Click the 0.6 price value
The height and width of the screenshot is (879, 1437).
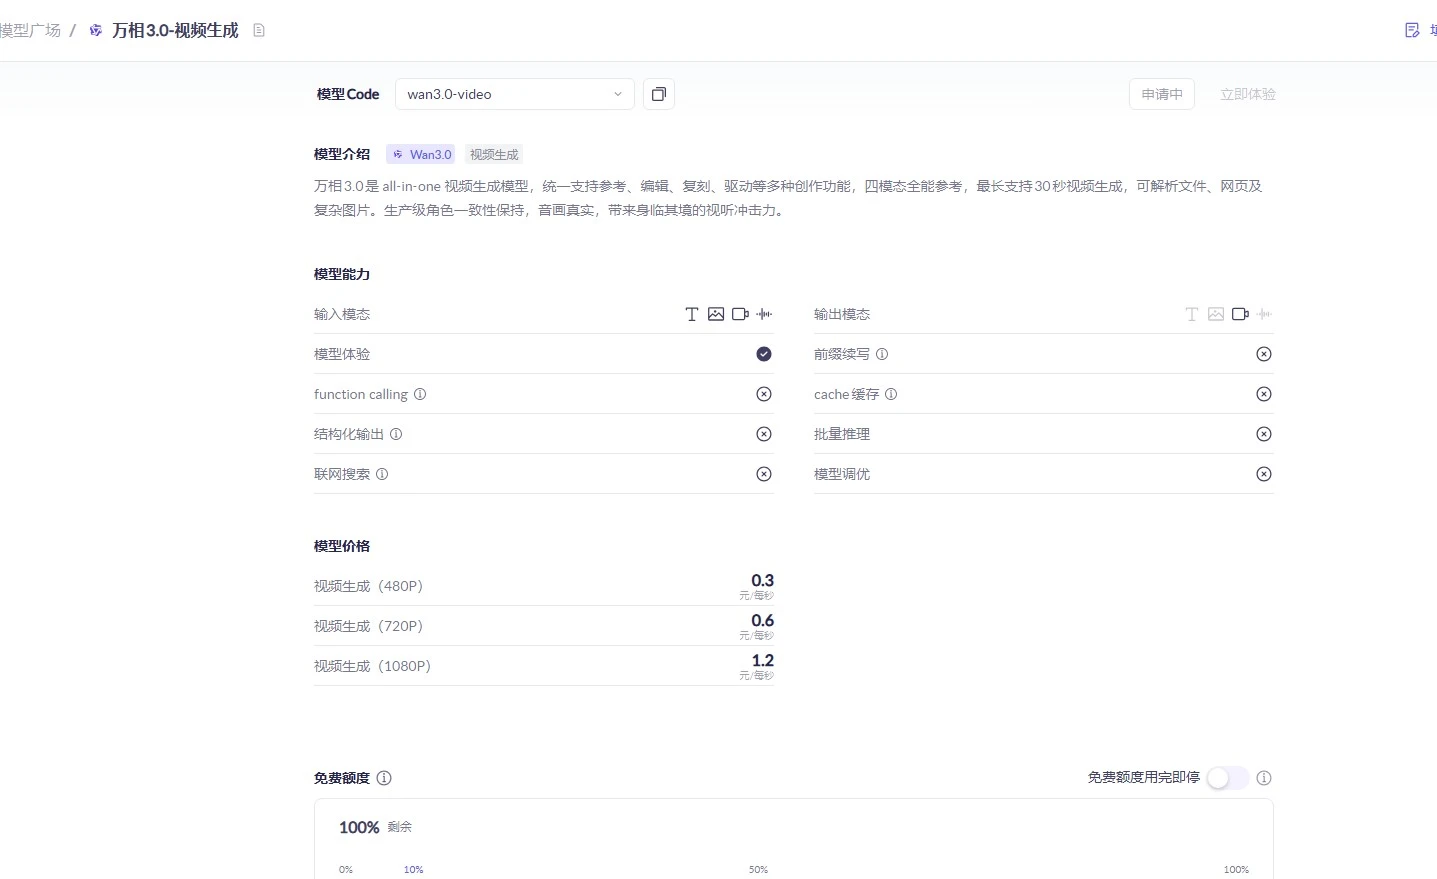pos(763,620)
